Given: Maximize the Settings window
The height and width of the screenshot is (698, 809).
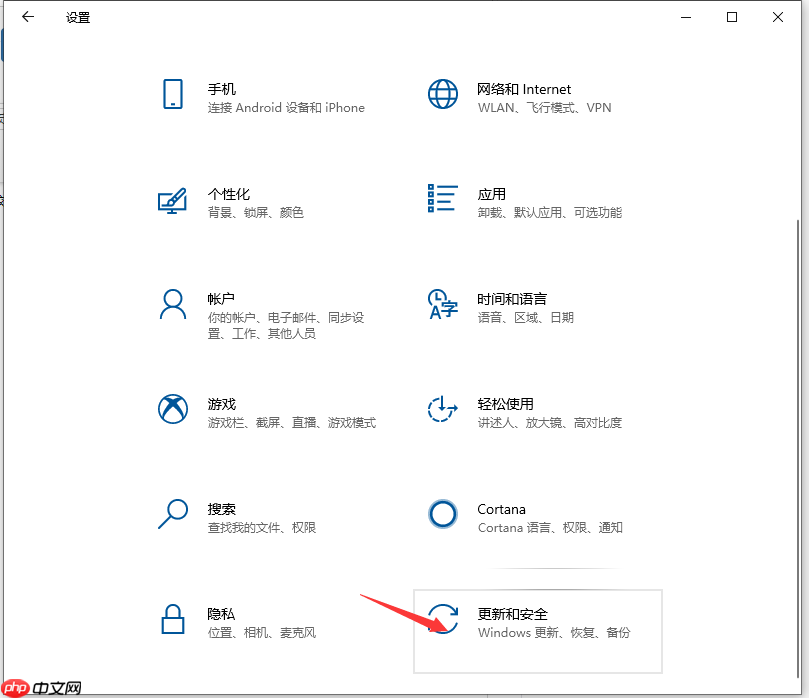Looking at the screenshot, I should point(731,17).
